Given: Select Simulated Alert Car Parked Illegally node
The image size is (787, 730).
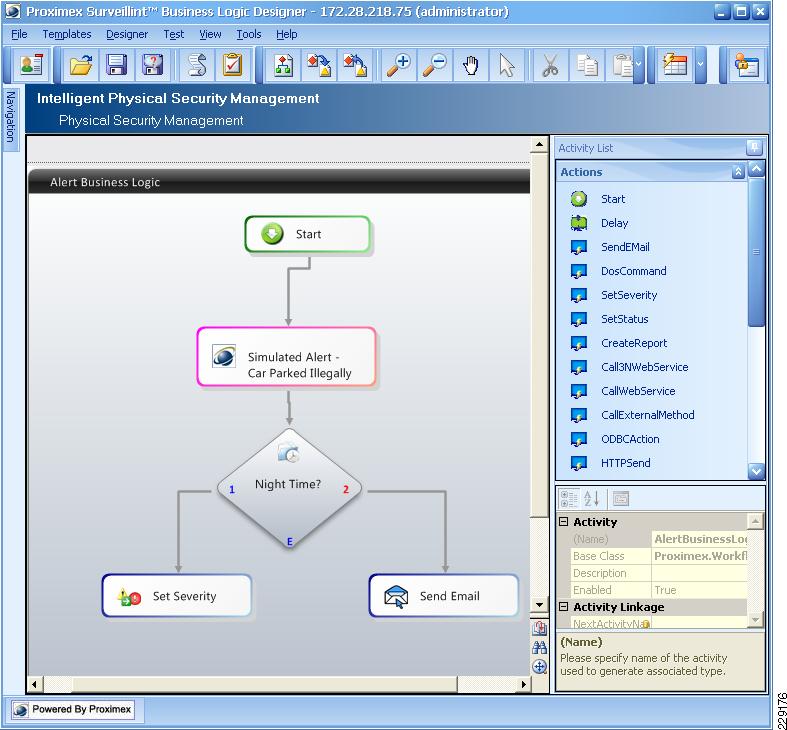Looking at the screenshot, I should click(287, 357).
